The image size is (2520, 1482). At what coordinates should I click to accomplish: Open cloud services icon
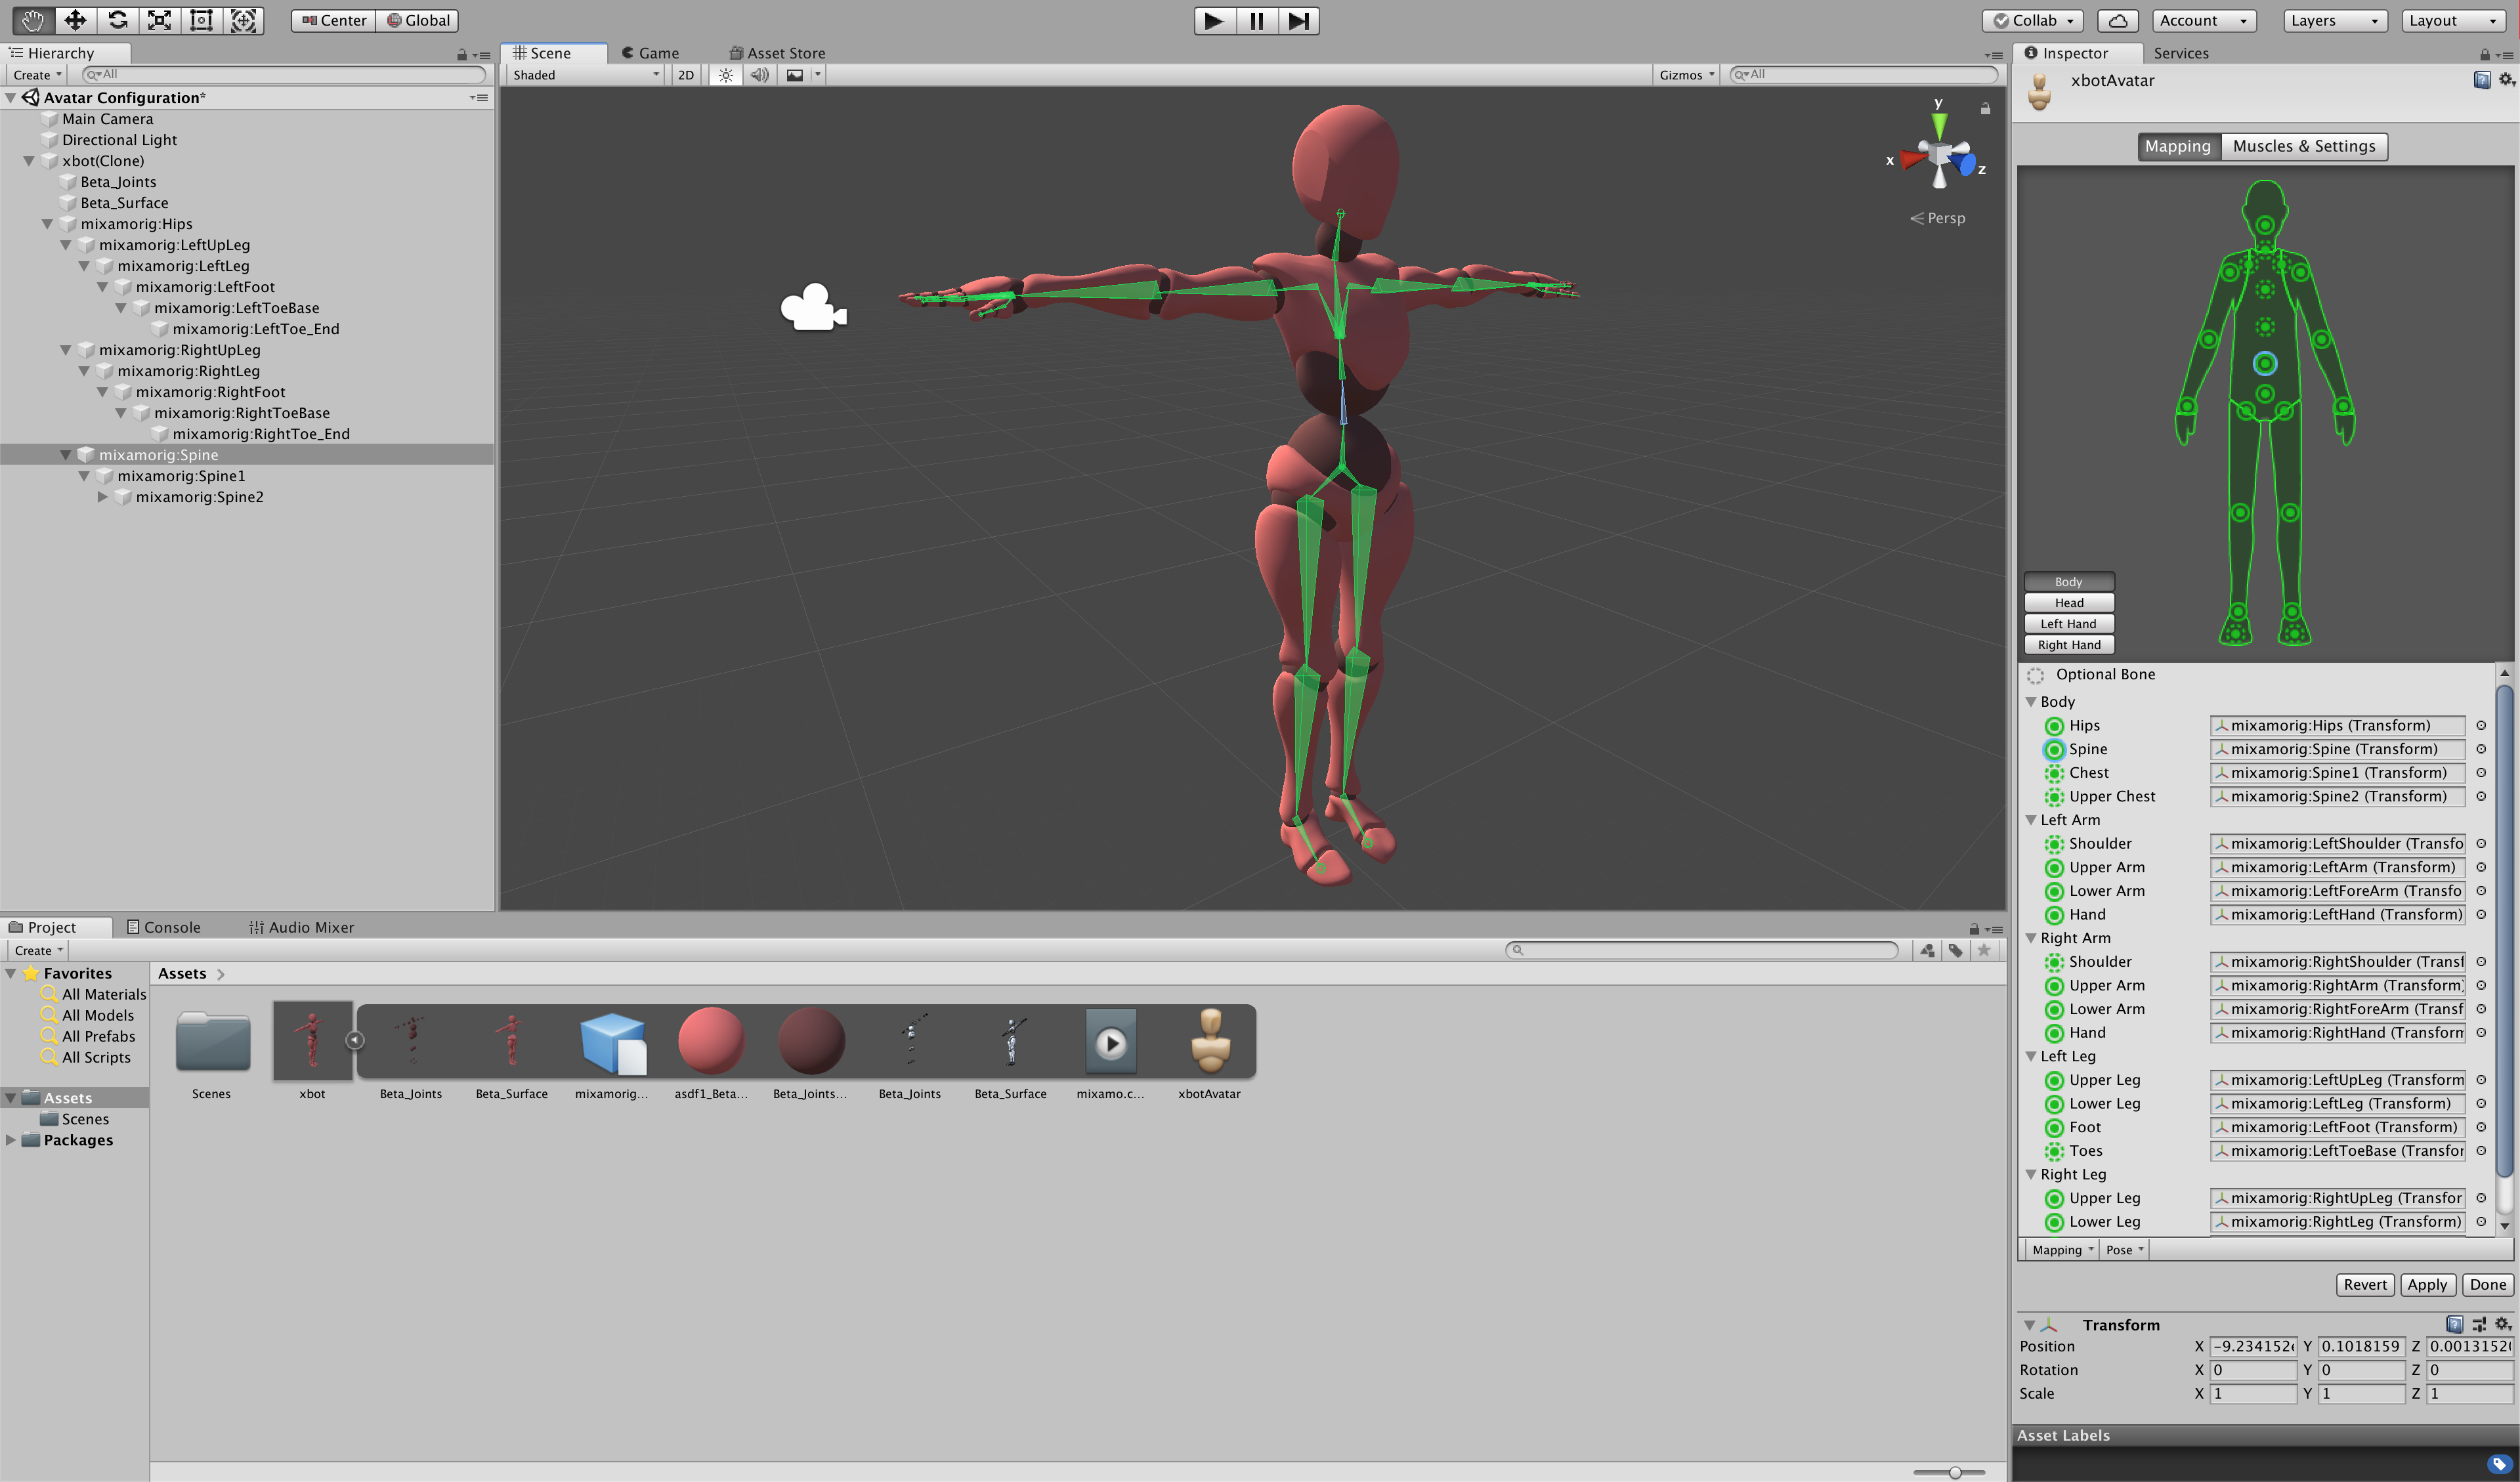[2117, 21]
